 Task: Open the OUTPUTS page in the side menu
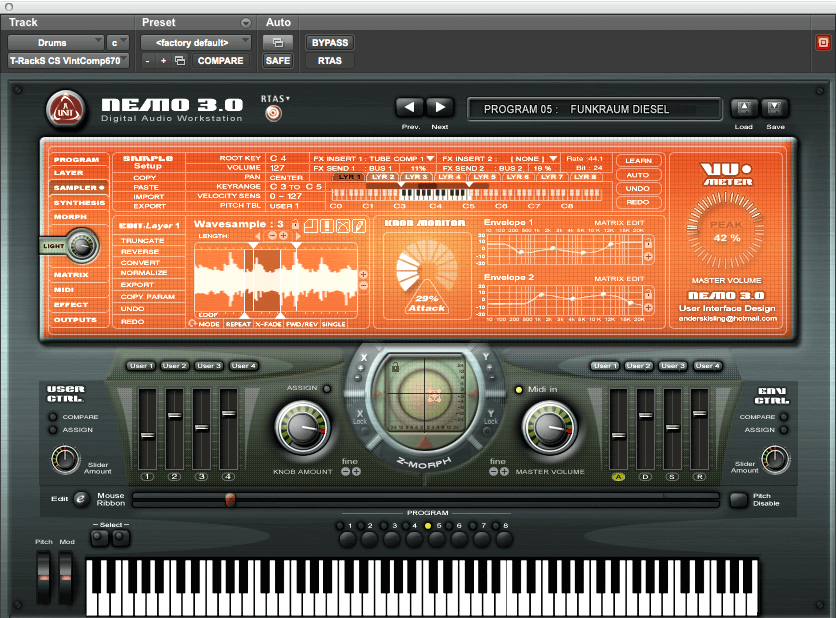coord(75,319)
